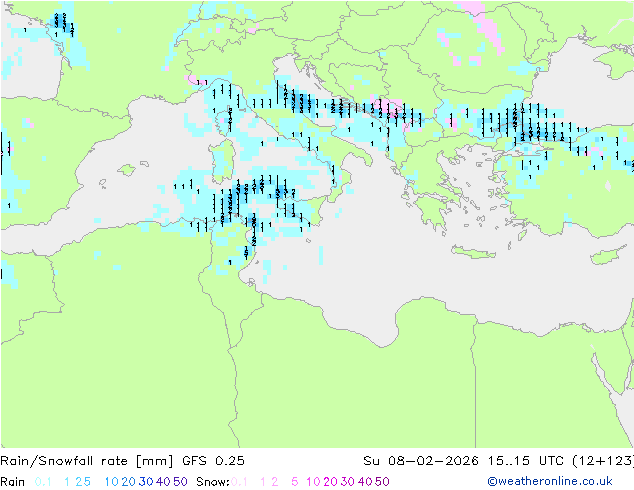Select the Rain legend value 1
The width and height of the screenshot is (634, 490).
[67, 482]
